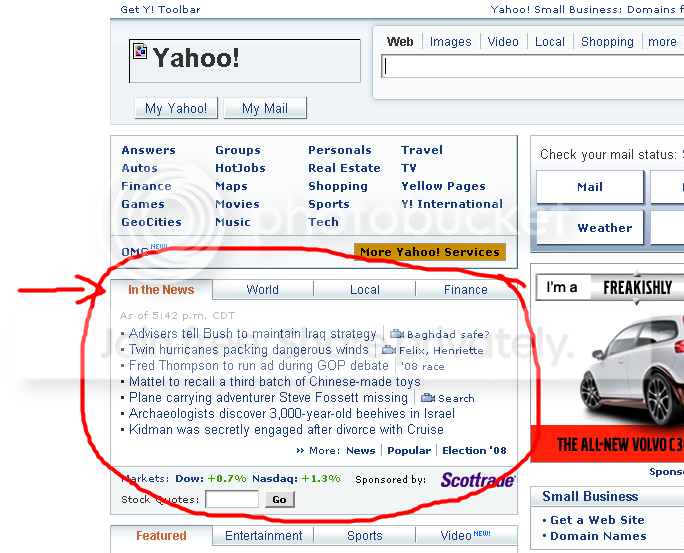Click the Go stock quotes button
This screenshot has height=553, width=684.
280,499
